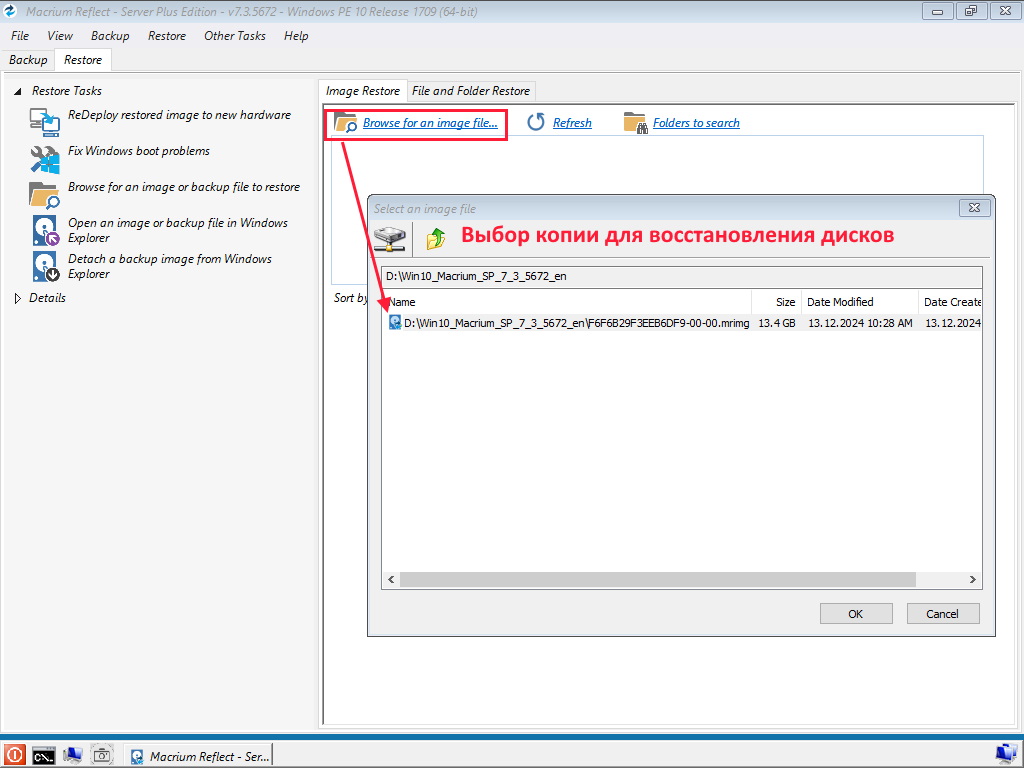The width and height of the screenshot is (1024, 768).
Task: Click the red power shutdown icon in taskbar
Action: (14, 756)
